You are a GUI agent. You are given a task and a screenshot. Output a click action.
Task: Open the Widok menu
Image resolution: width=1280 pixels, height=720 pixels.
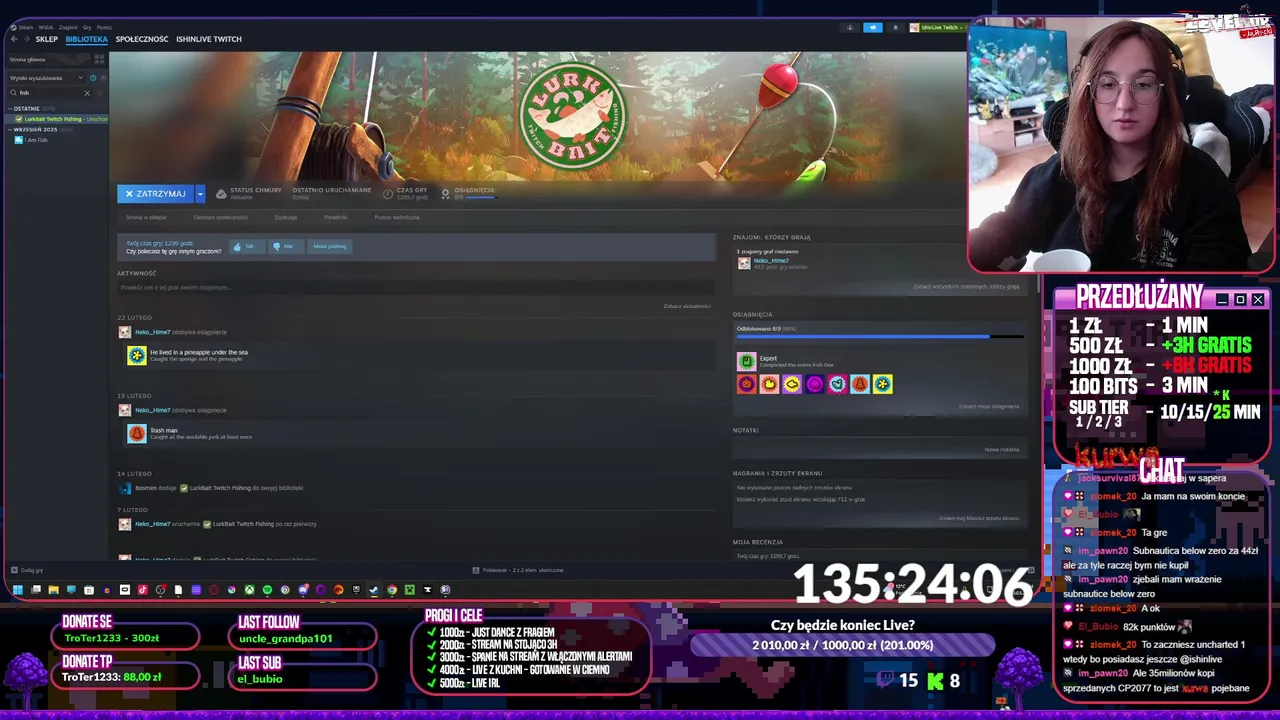[46, 28]
